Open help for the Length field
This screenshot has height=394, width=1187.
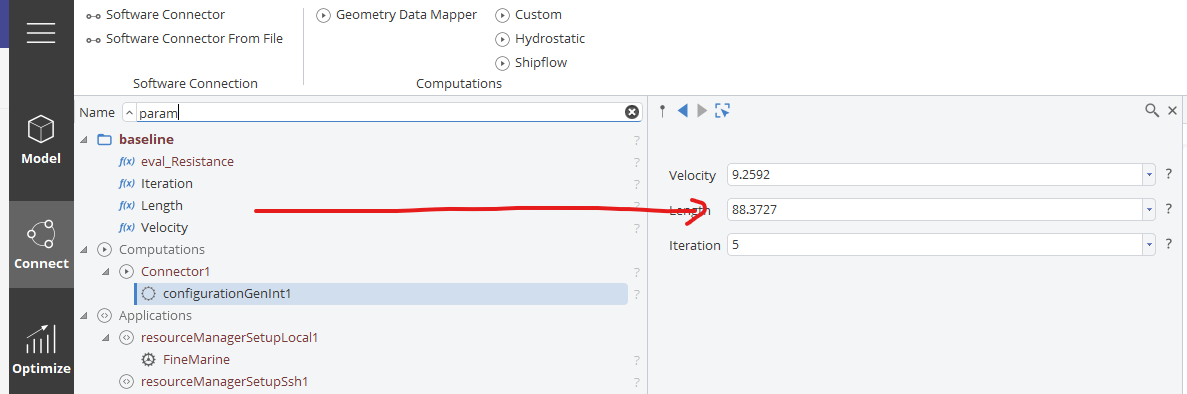click(1169, 209)
